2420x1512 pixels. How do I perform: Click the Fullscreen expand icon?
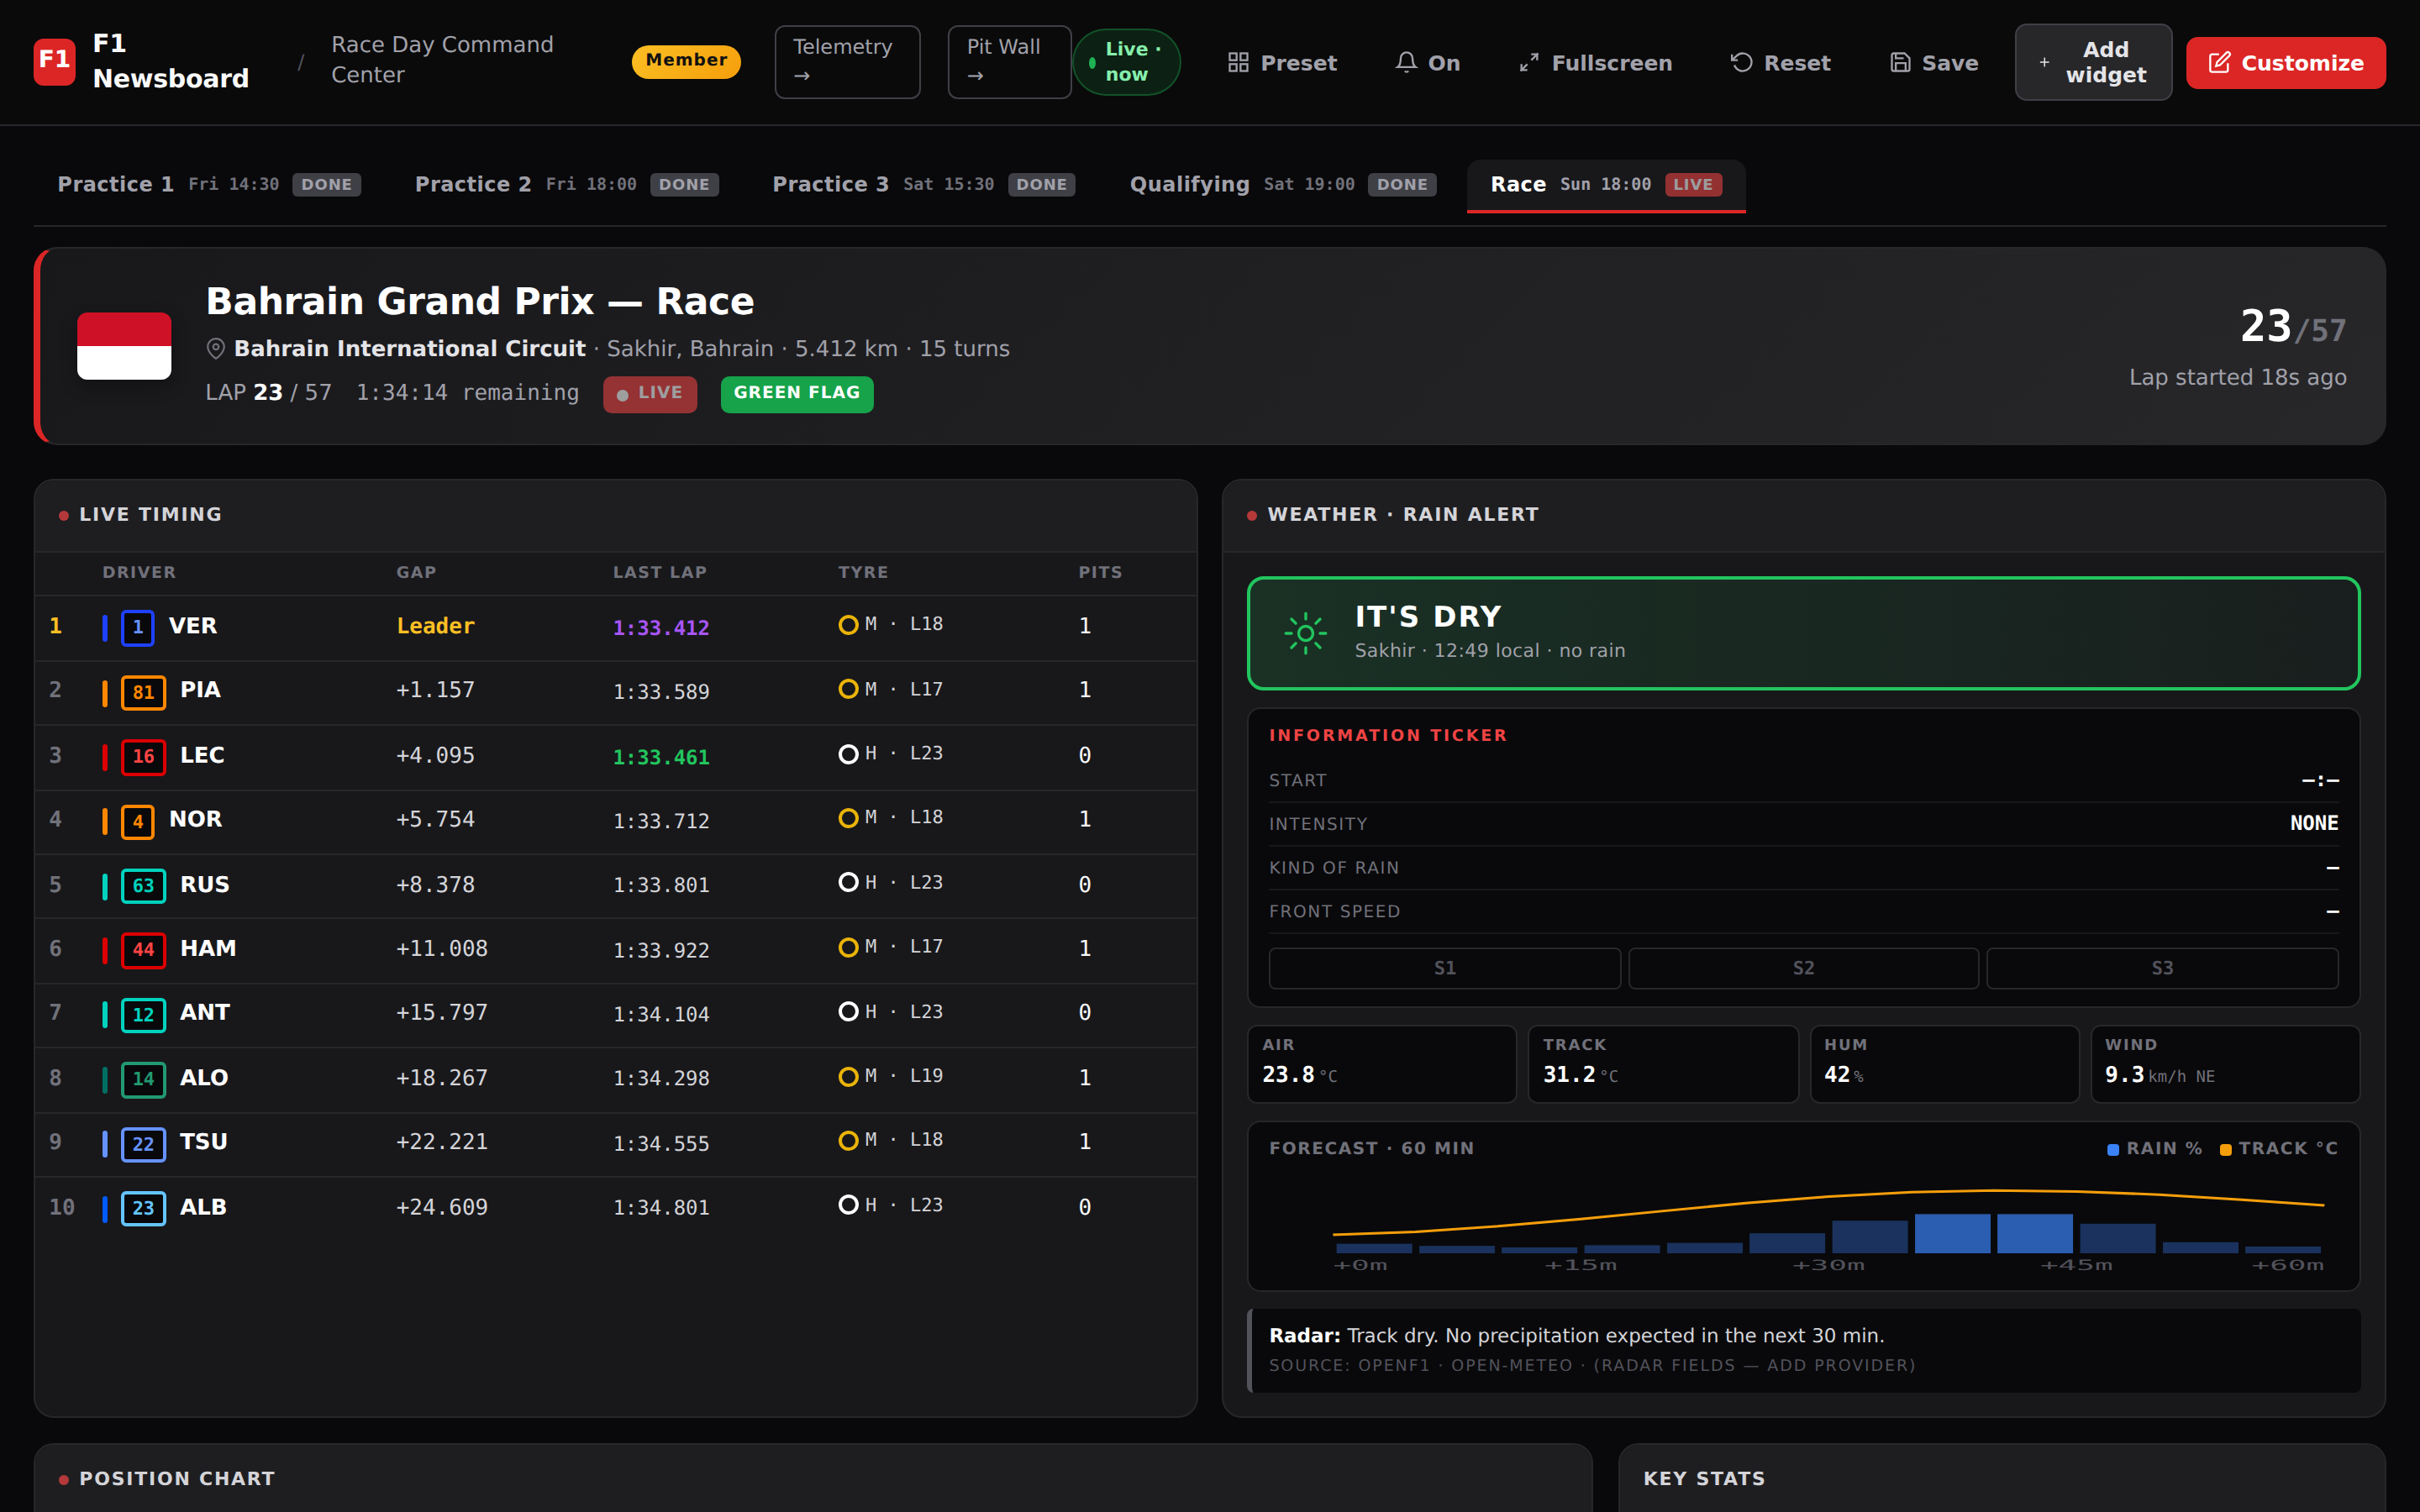(x=1529, y=63)
